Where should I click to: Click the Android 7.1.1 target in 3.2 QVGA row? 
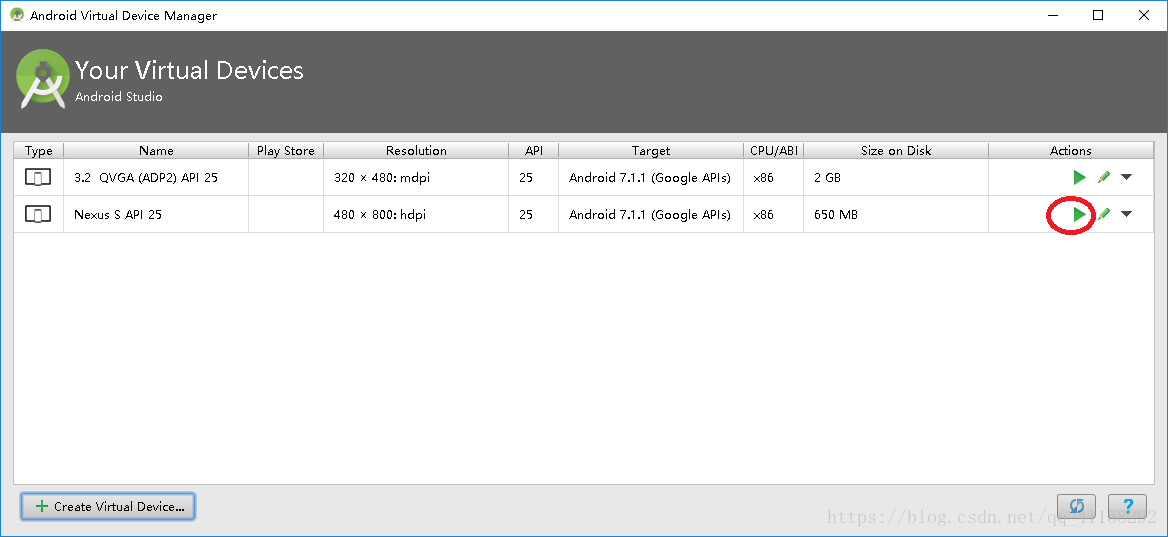(651, 177)
